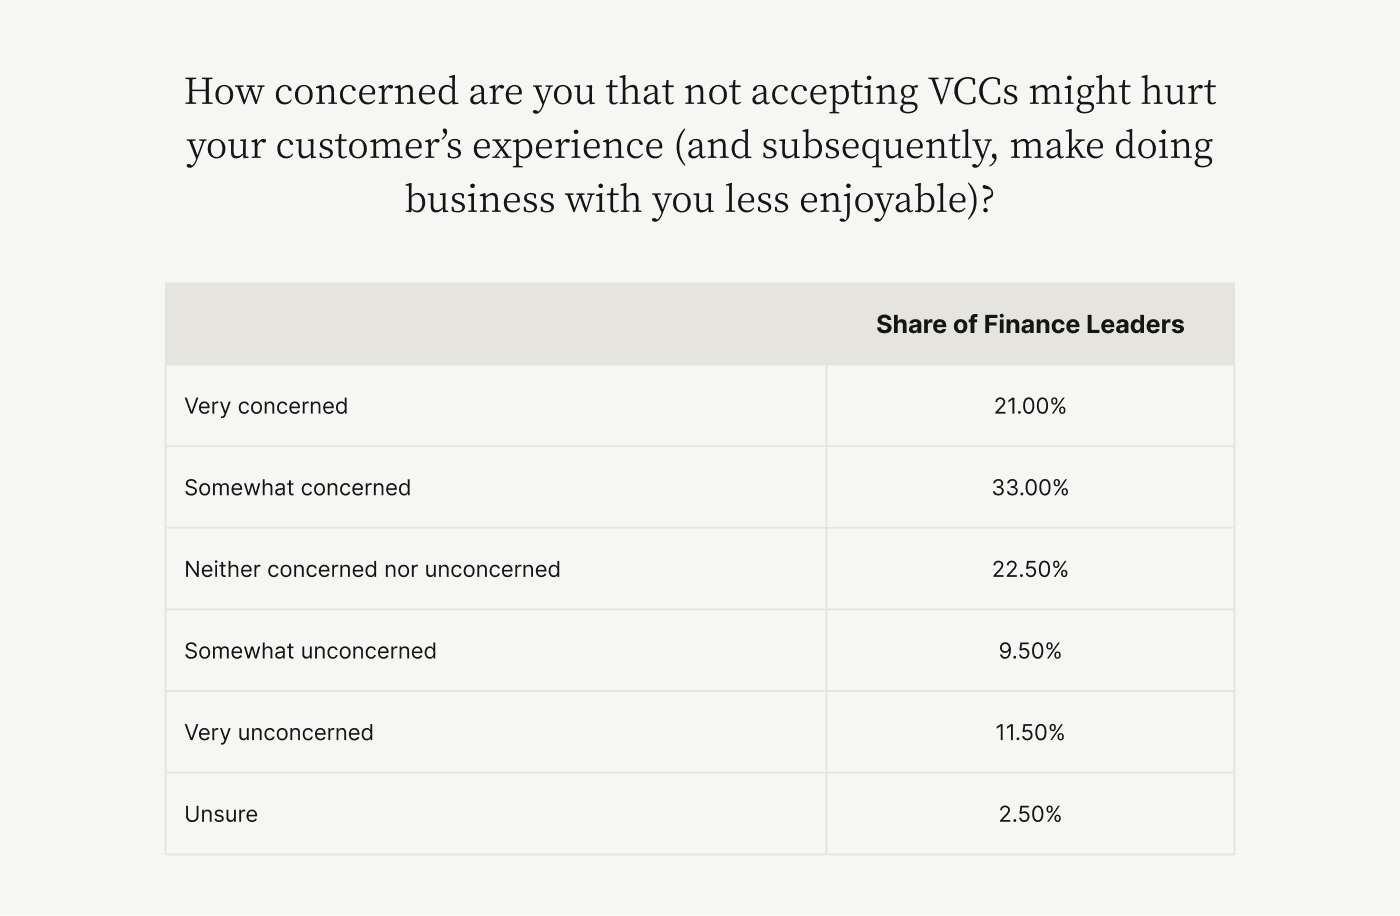The width and height of the screenshot is (1400, 916).
Task: Click the 22.50% value cell
Action: [1029, 569]
